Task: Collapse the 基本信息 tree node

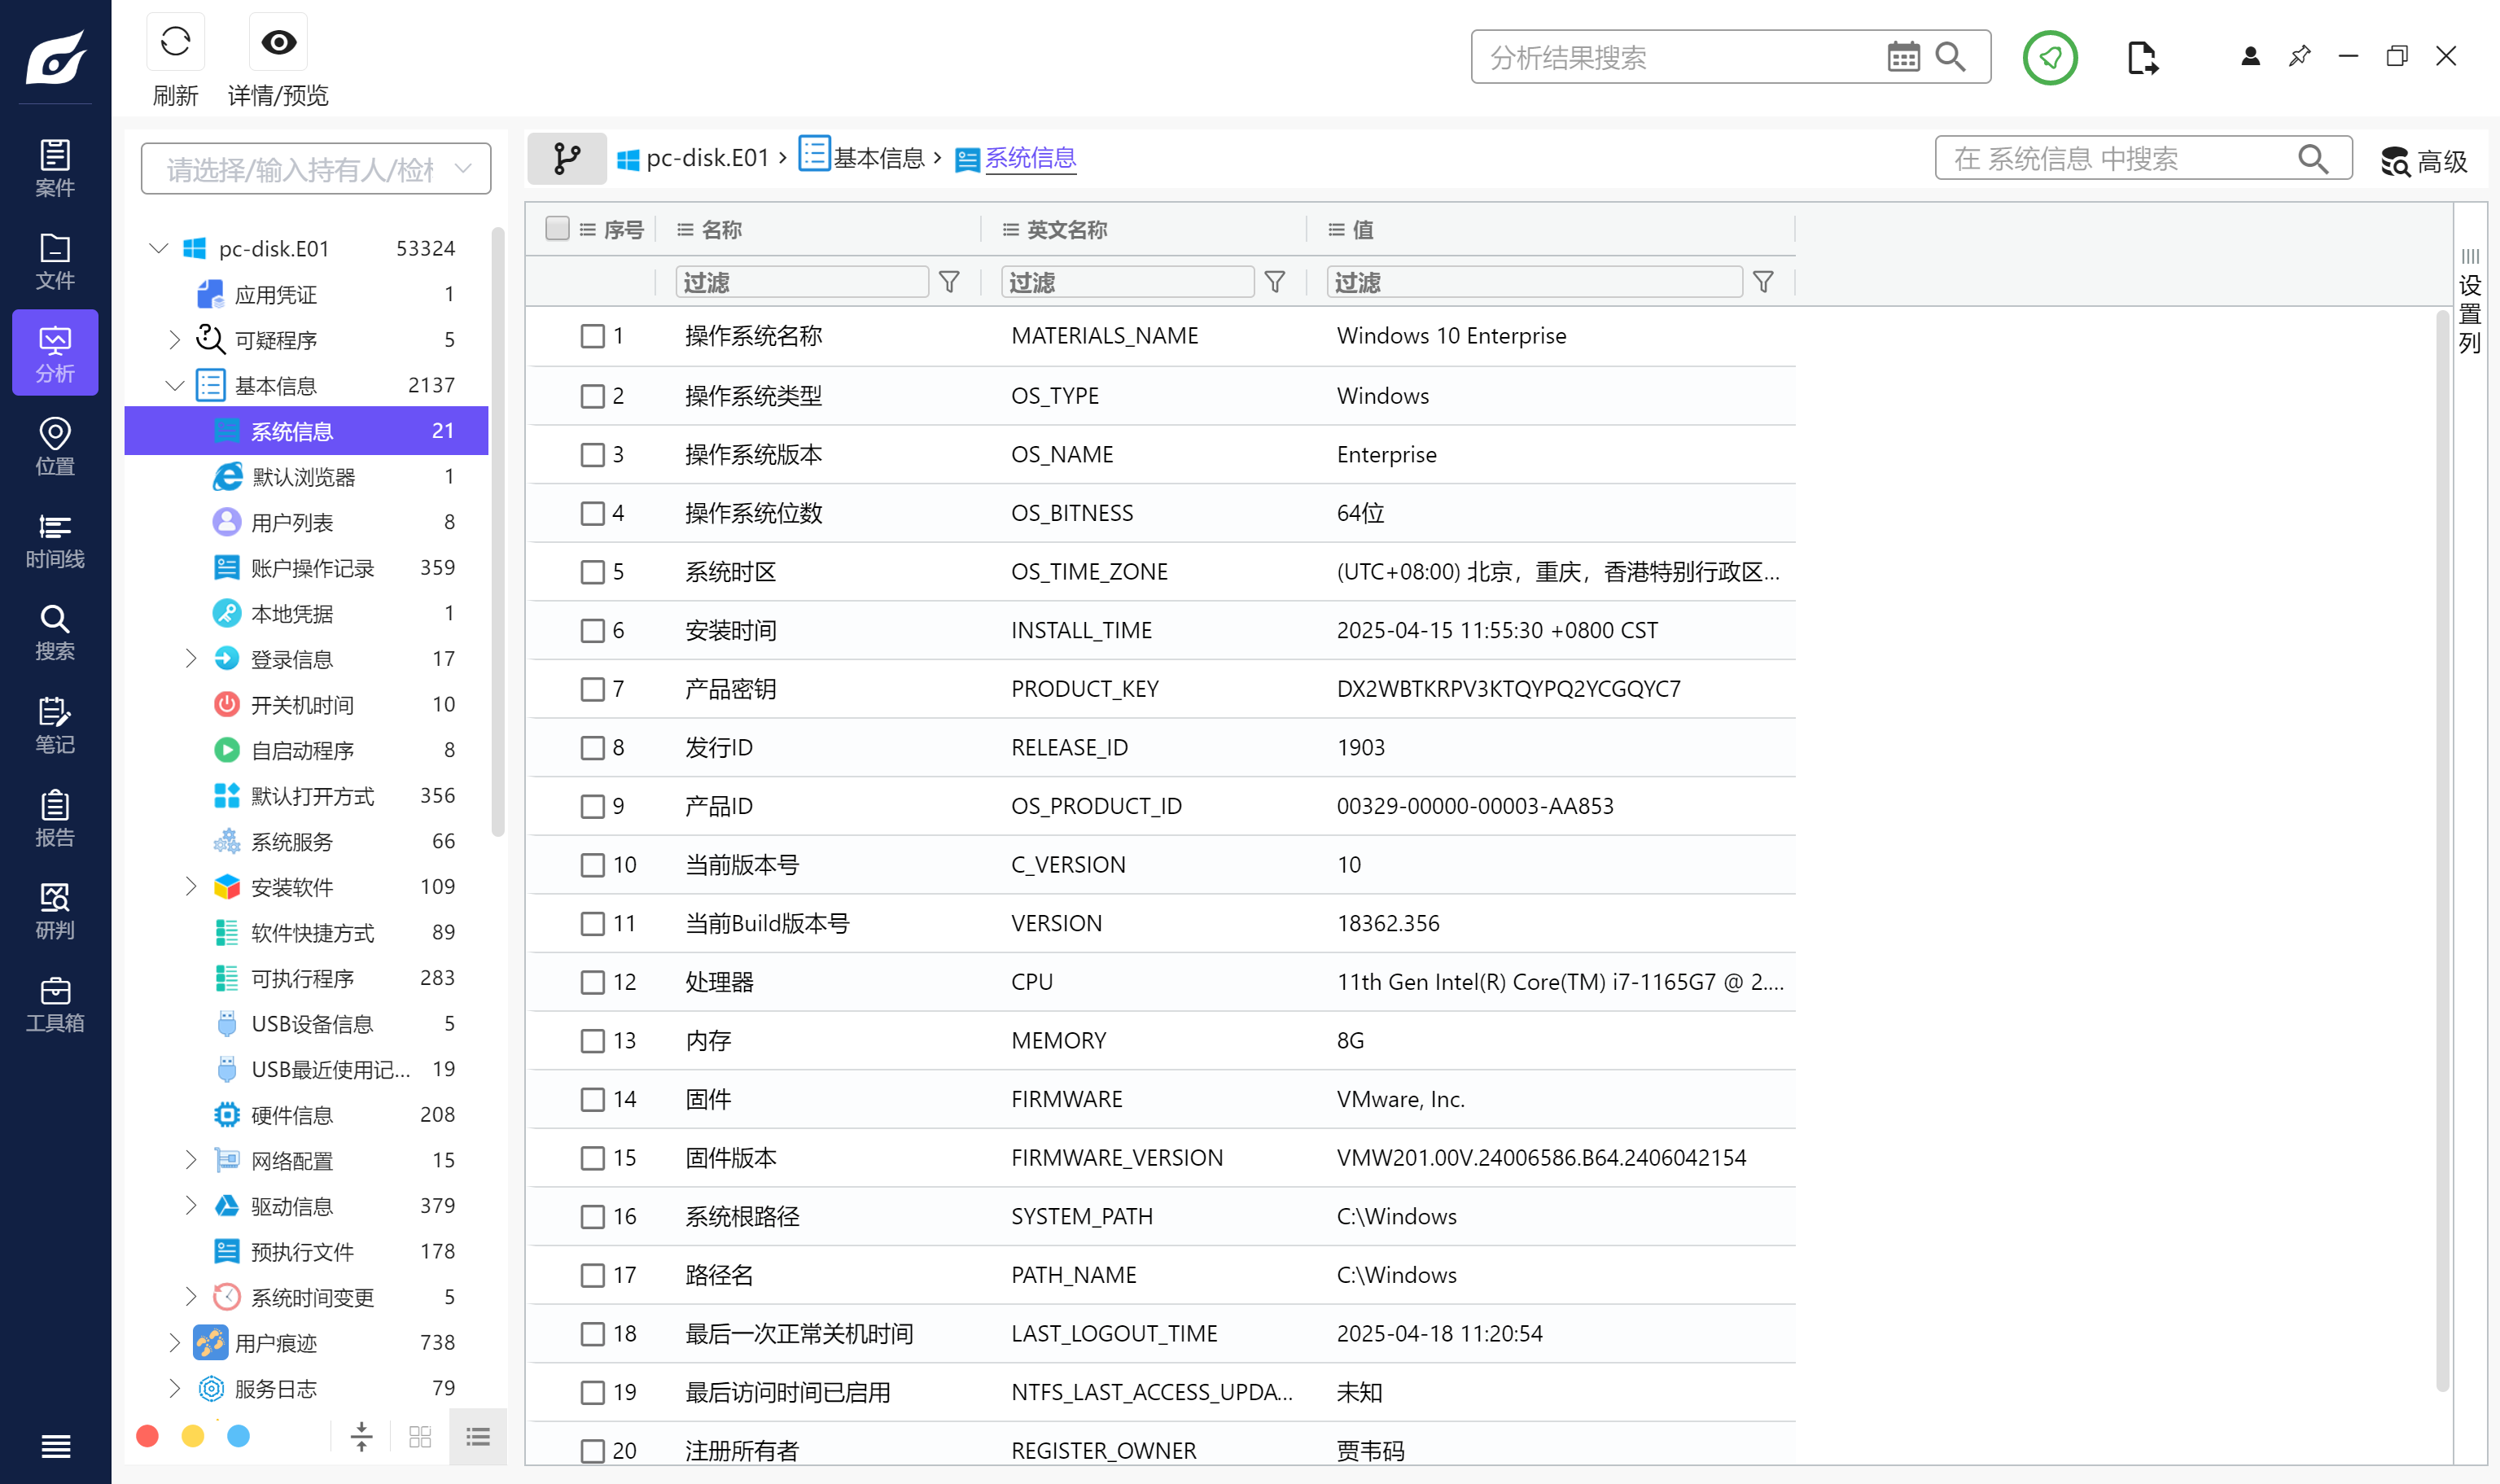Action: (x=175, y=385)
